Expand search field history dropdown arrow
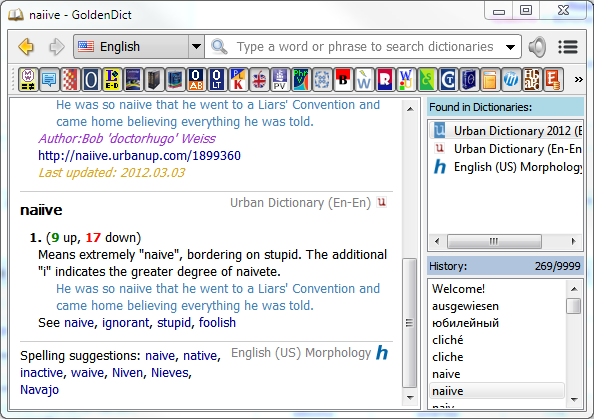The height and width of the screenshot is (419, 594). (x=510, y=47)
